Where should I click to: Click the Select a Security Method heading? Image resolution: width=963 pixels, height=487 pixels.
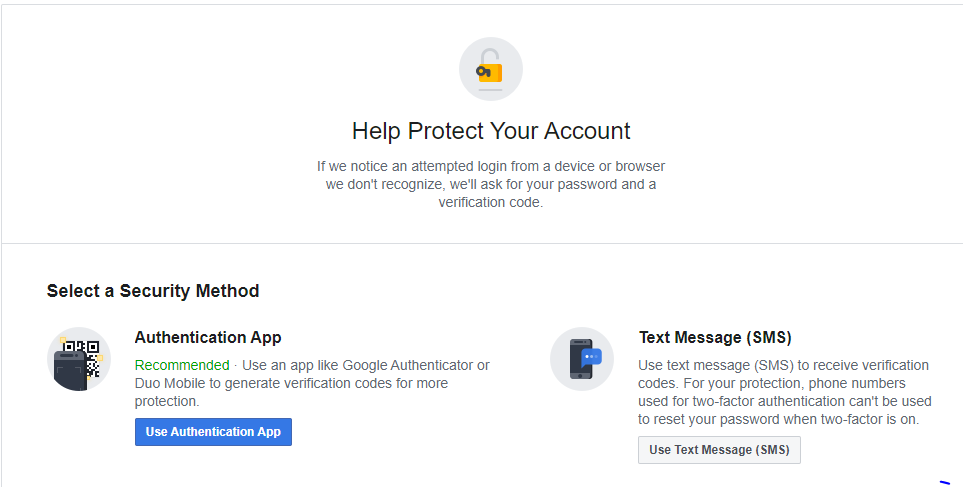[x=153, y=291]
